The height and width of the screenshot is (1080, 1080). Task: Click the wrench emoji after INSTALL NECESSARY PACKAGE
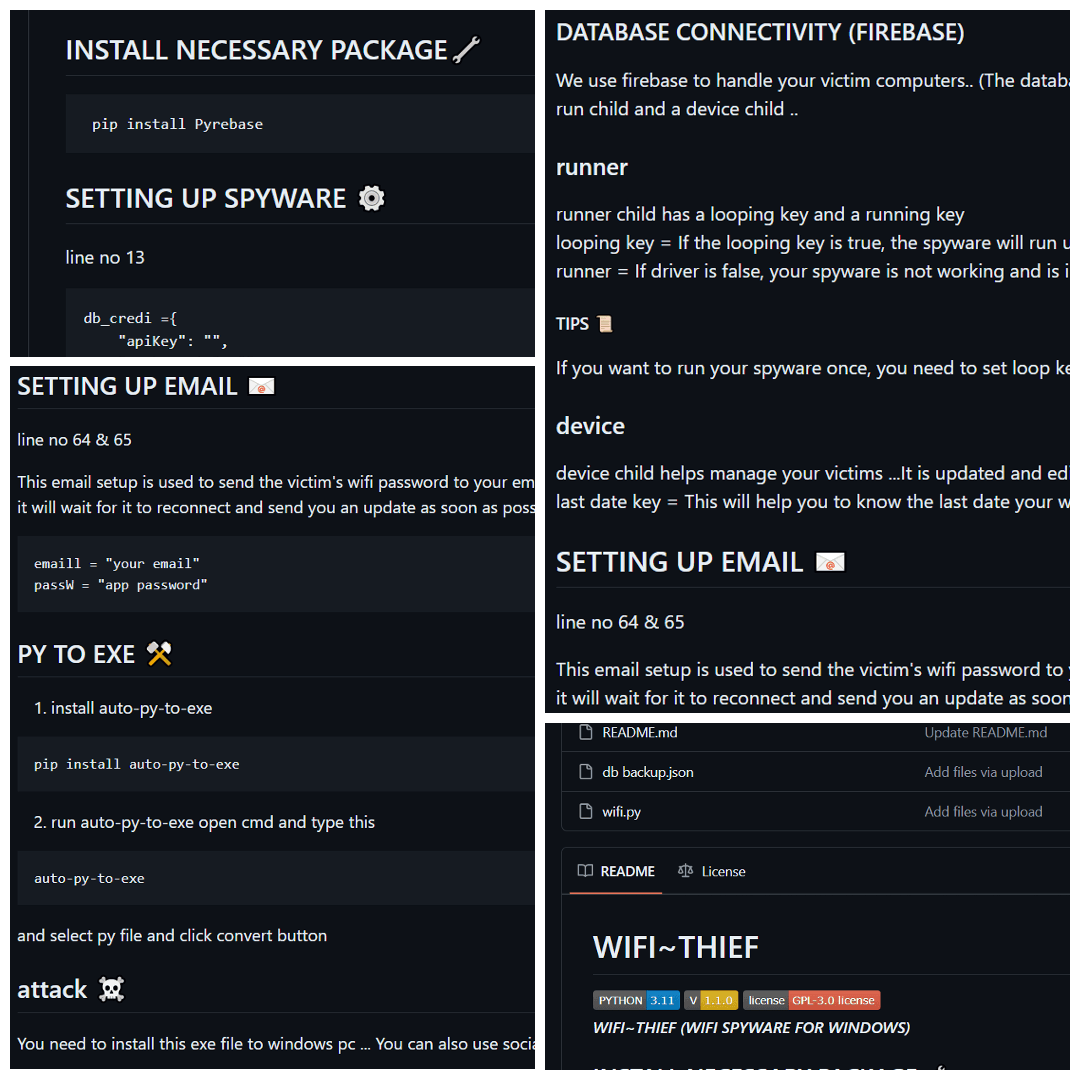pyautogui.click(x=466, y=50)
